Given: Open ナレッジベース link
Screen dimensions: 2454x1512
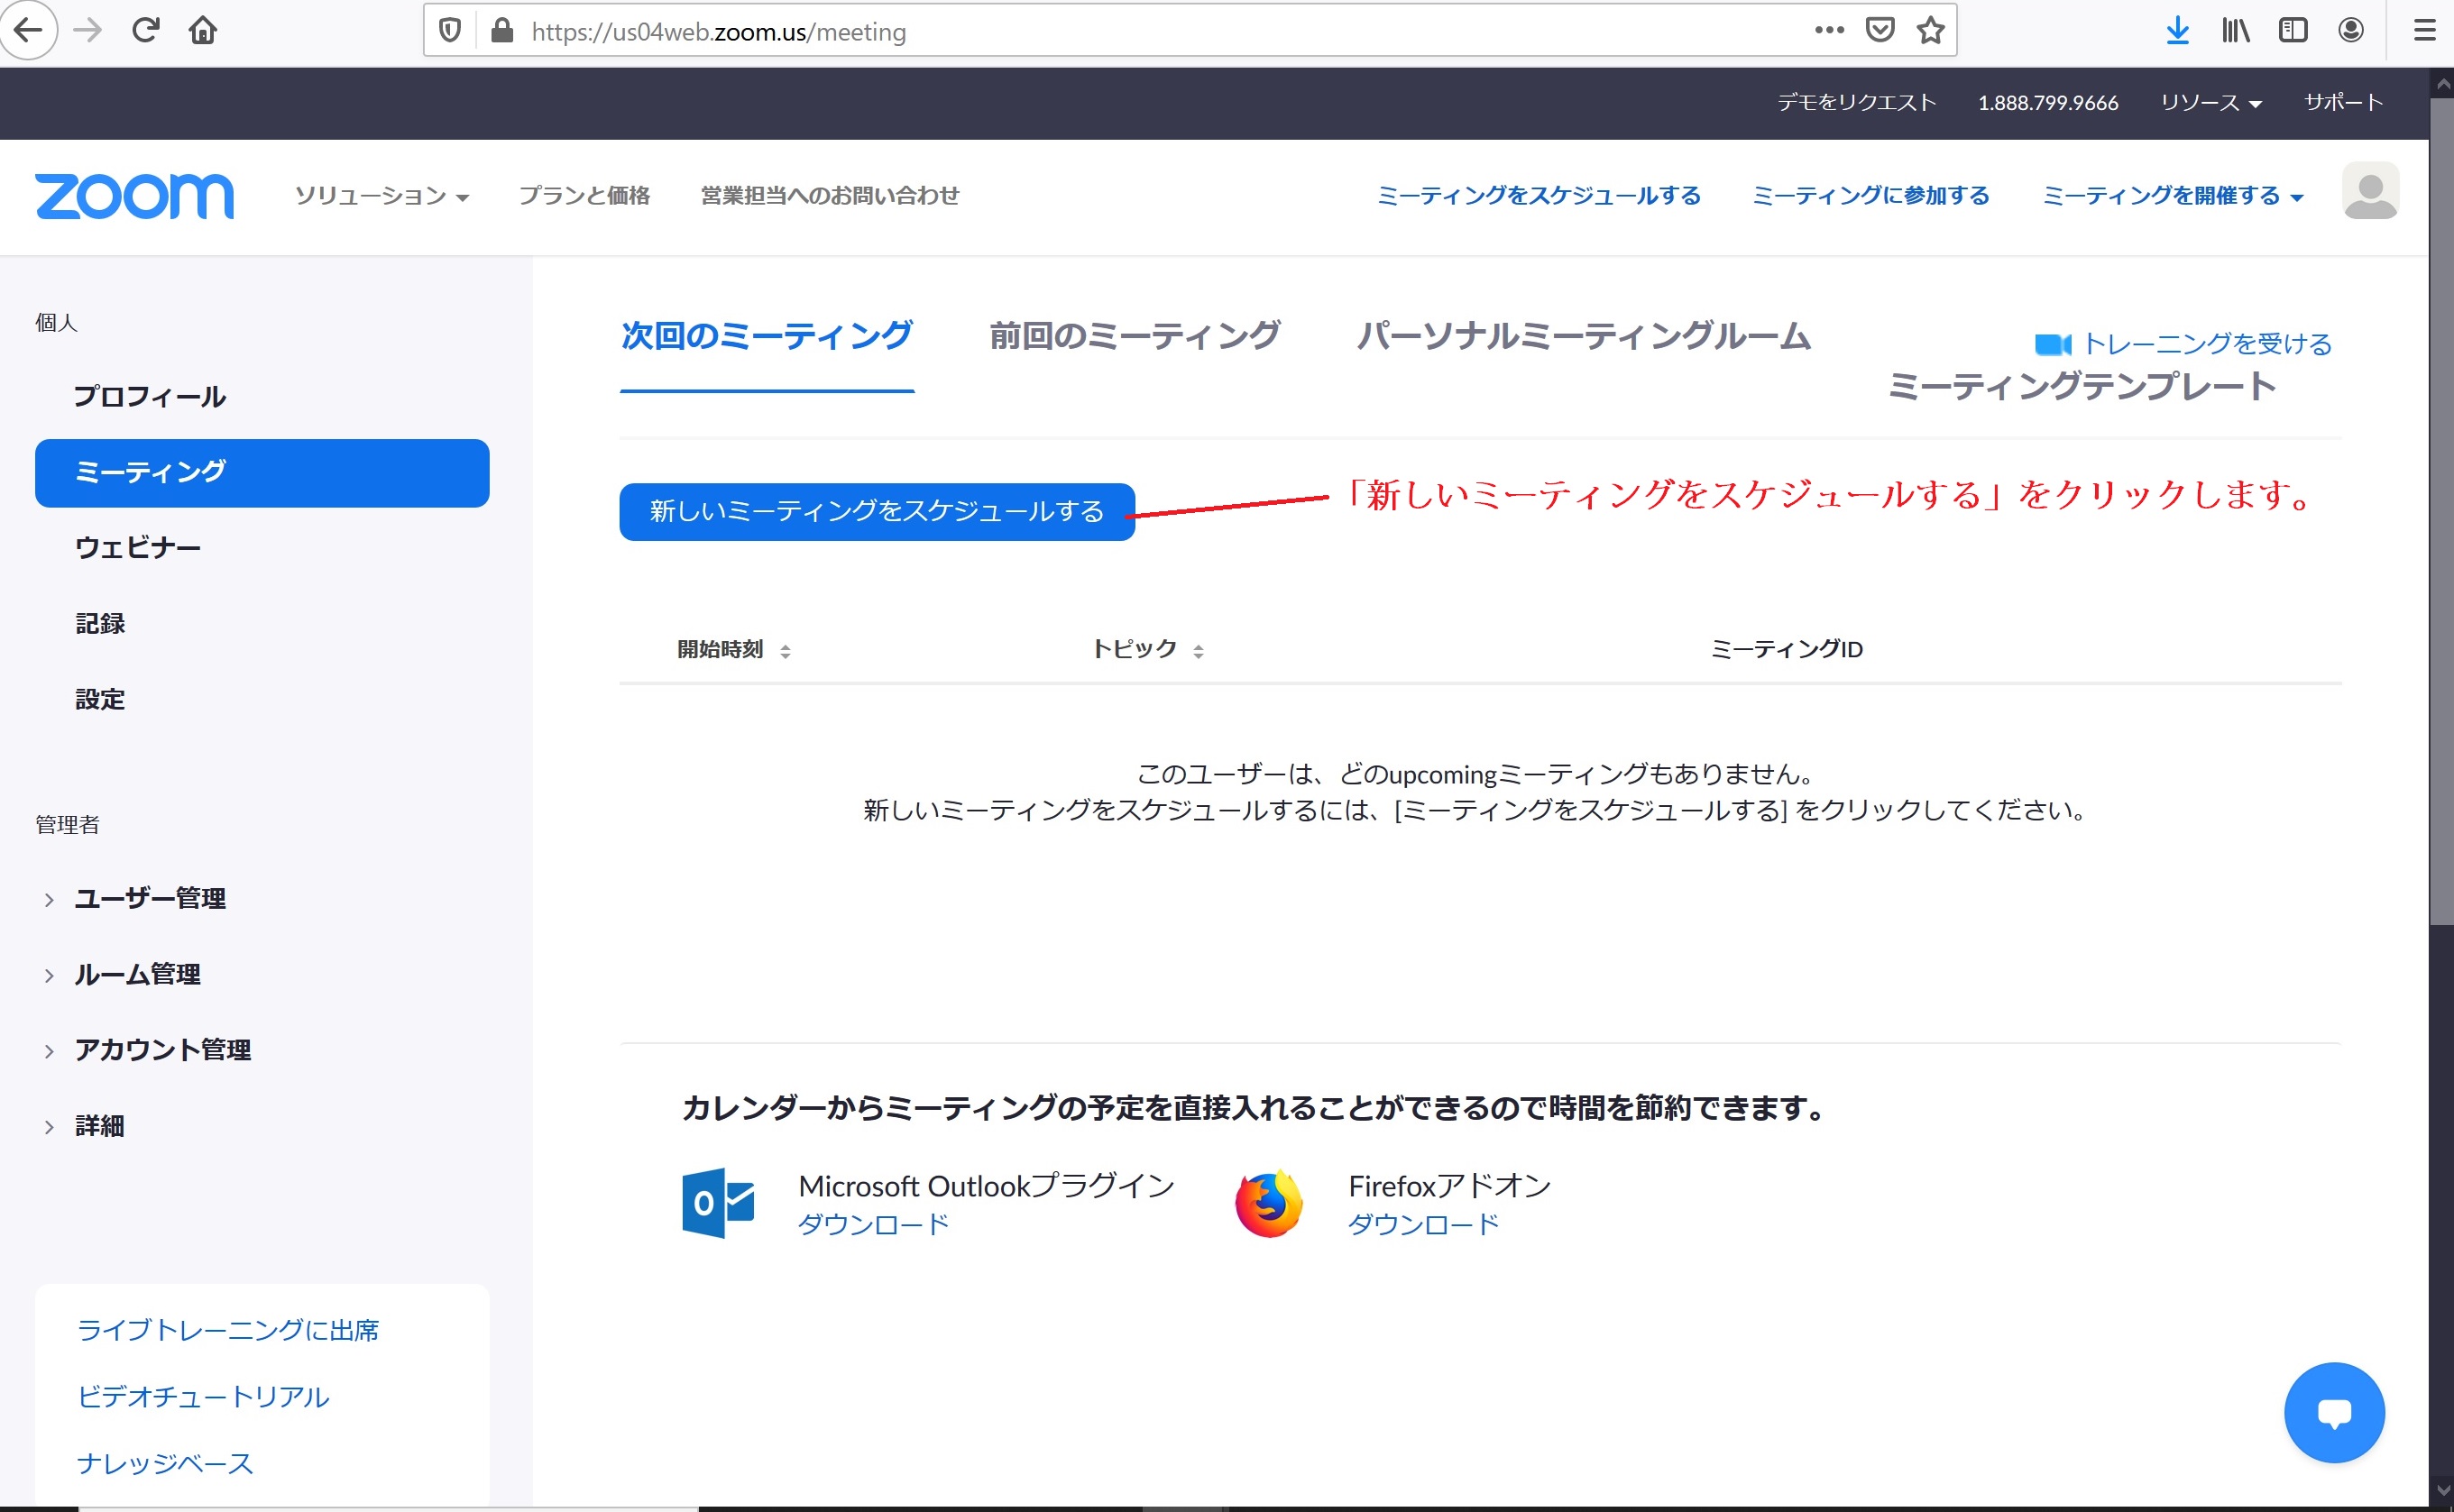Looking at the screenshot, I should pos(165,1464).
